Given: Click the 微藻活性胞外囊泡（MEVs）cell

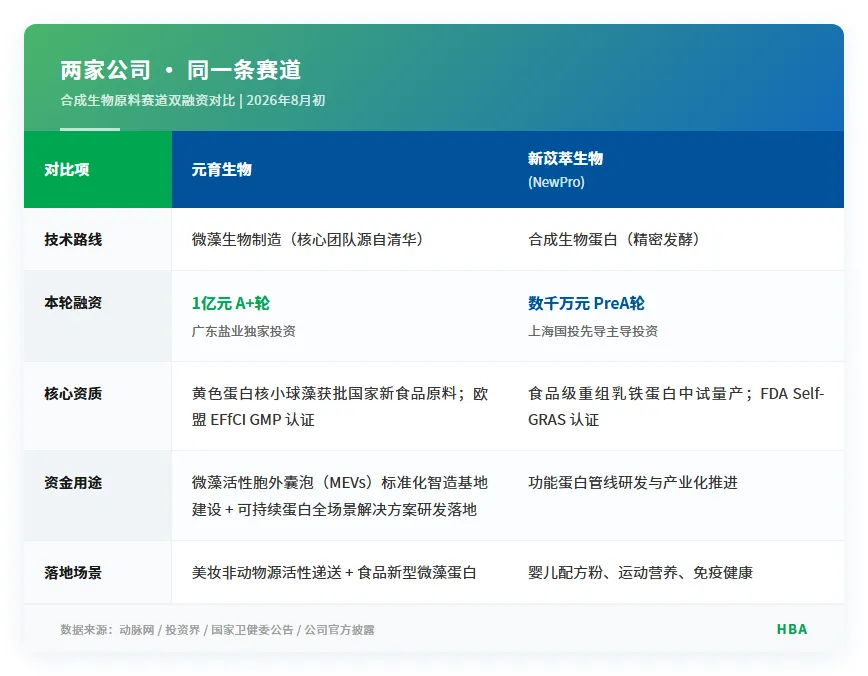Looking at the screenshot, I should pyautogui.click(x=340, y=496).
